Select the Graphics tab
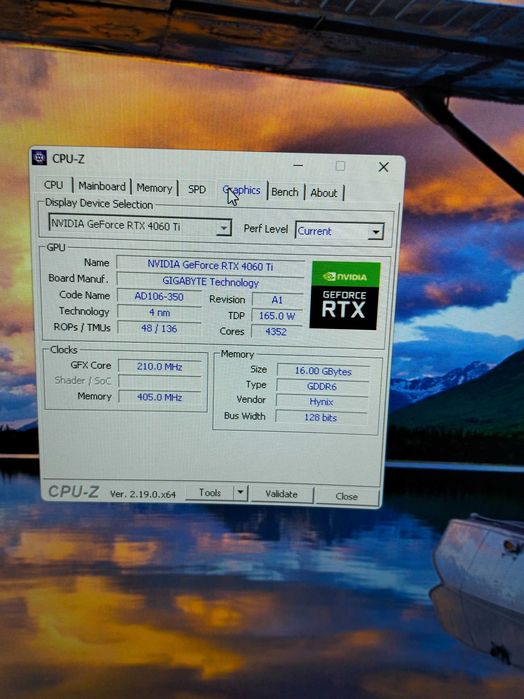 point(241,191)
